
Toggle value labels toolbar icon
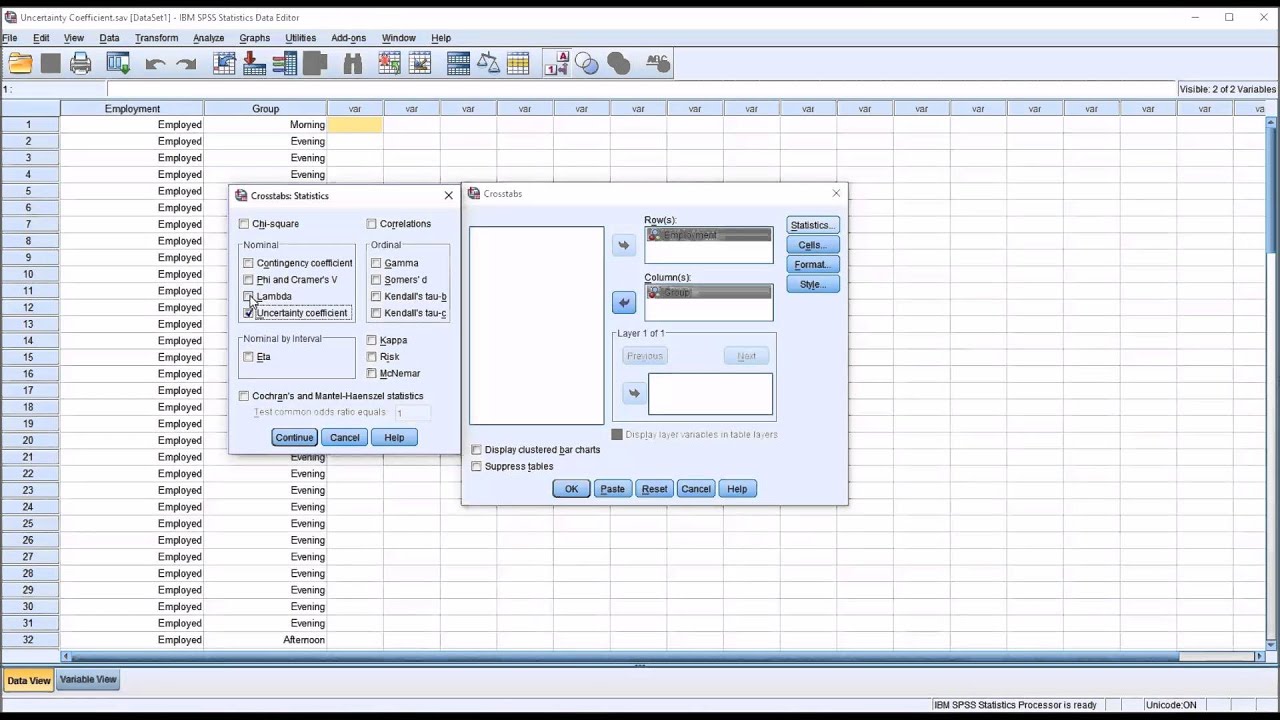tap(556, 64)
